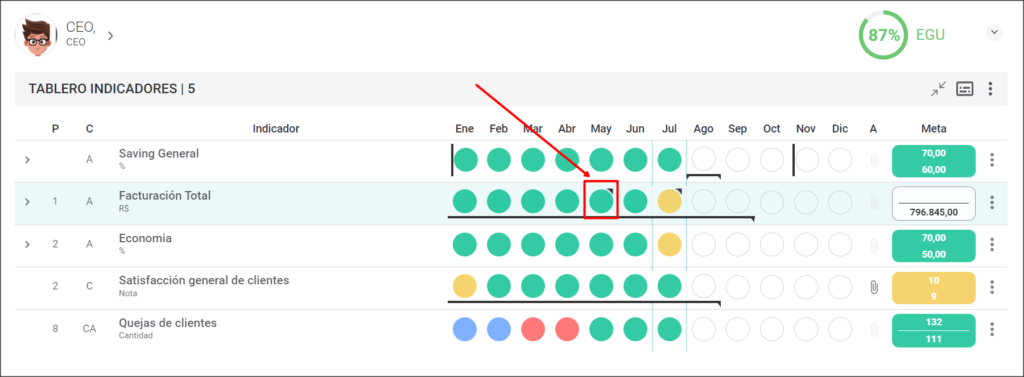Screen dimensions: 1024x377
Task: Open the Satisfacción general de clientes options menu
Action: pyautogui.click(x=992, y=287)
